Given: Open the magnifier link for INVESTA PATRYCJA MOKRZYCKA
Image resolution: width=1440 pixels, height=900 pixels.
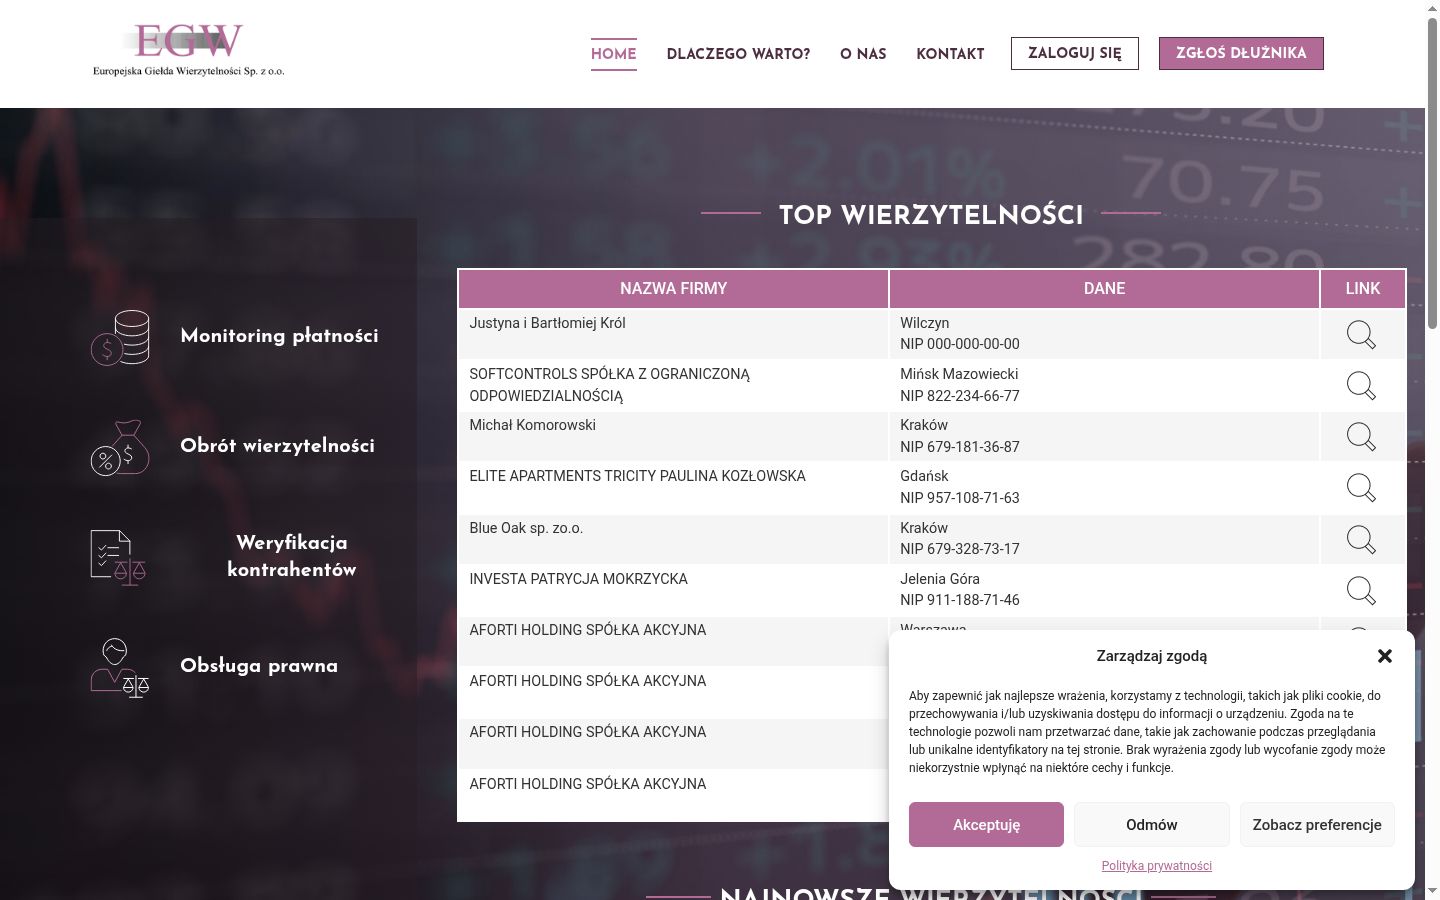Looking at the screenshot, I should [x=1361, y=590].
